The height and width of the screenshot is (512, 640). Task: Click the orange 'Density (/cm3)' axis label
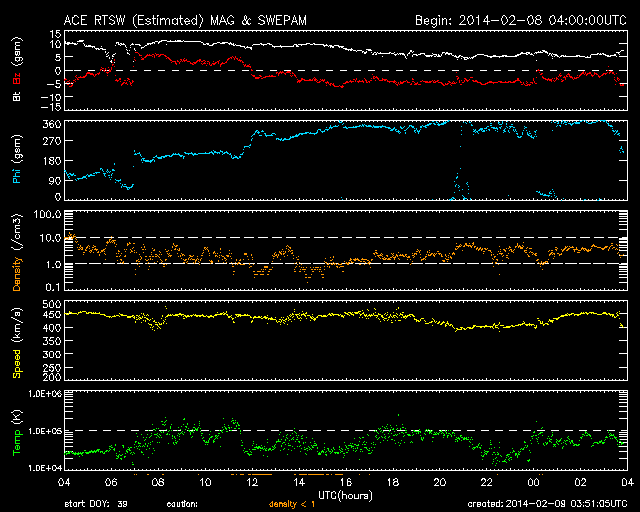tap(17, 252)
